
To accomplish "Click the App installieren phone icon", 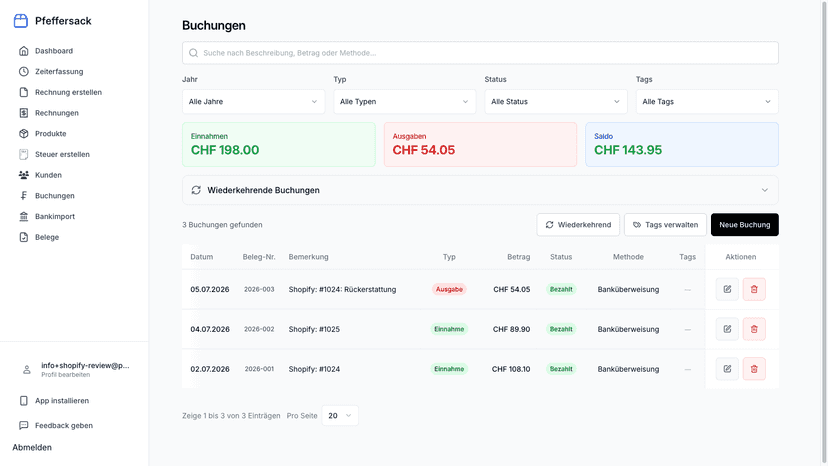I will 24,400.
